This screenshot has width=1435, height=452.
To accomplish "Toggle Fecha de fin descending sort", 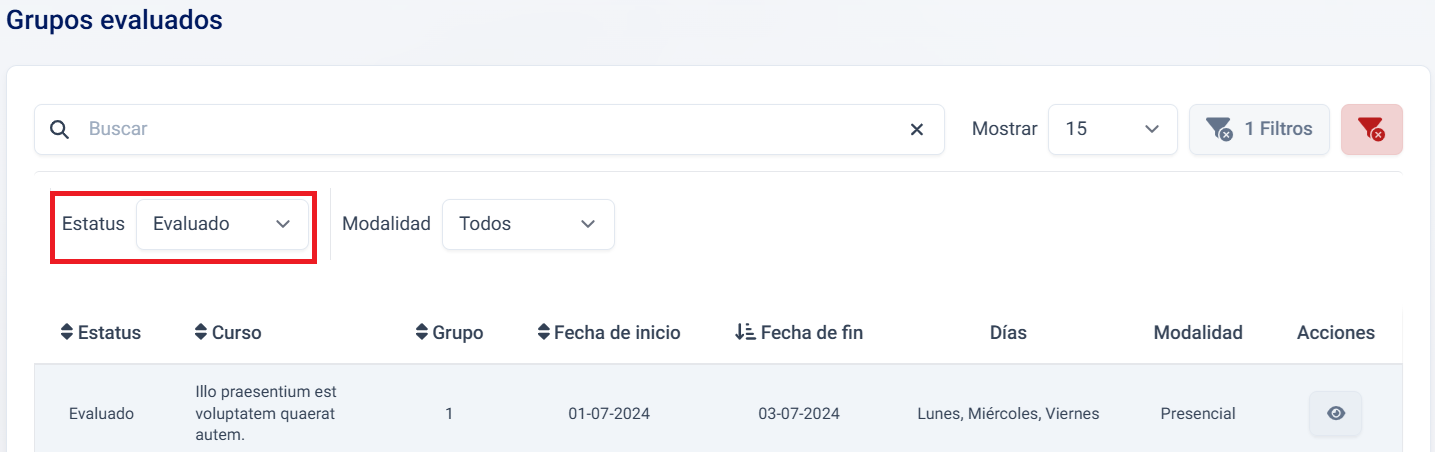I will point(743,333).
